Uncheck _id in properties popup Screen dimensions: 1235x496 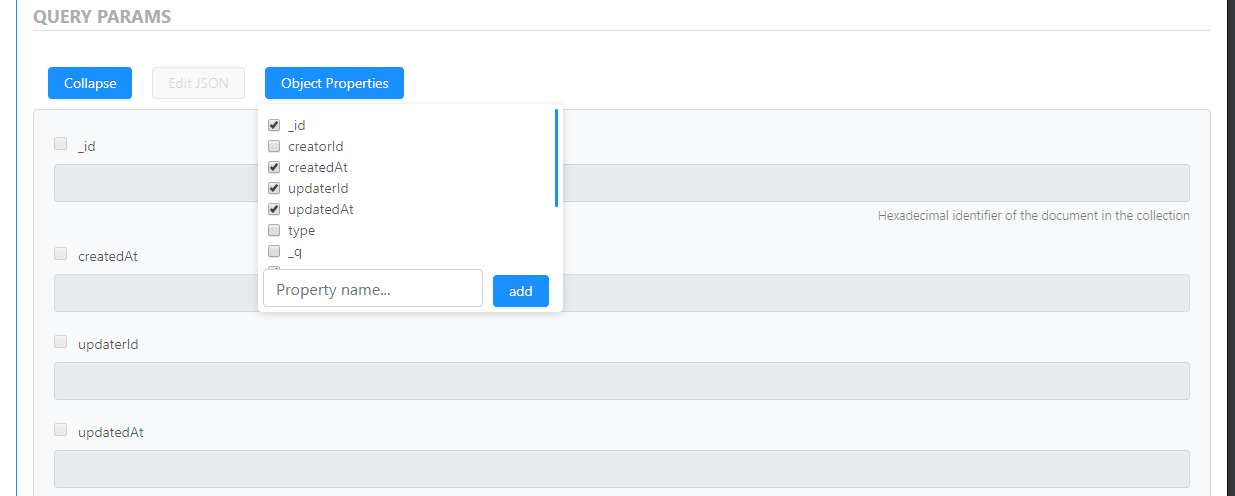pos(274,126)
